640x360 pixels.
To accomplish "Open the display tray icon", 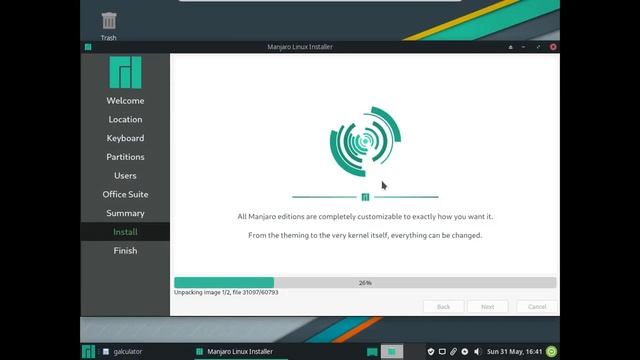I will pos(442,351).
